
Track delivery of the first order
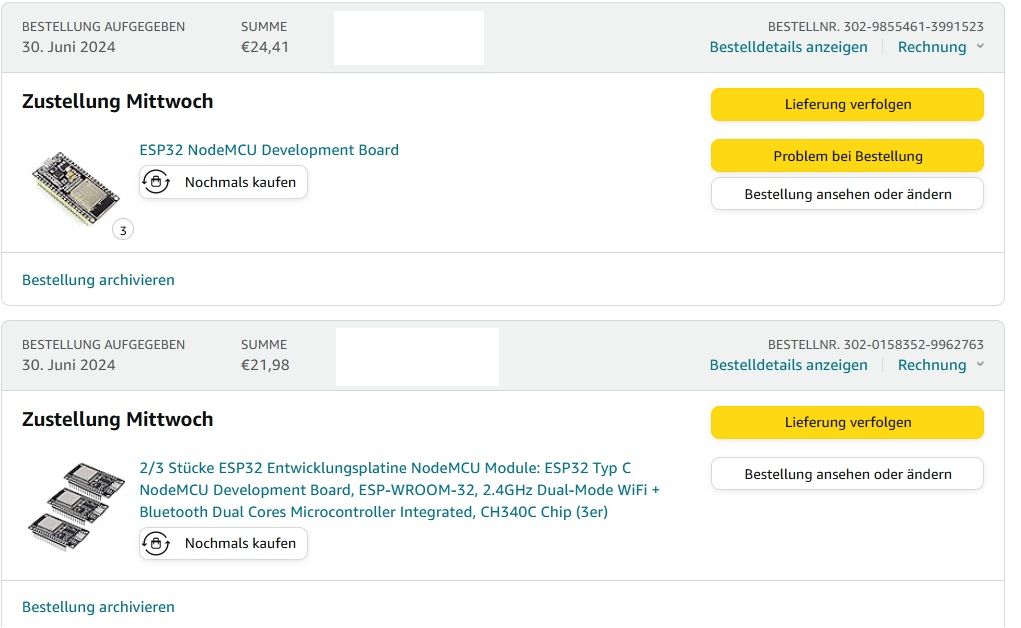(x=847, y=104)
